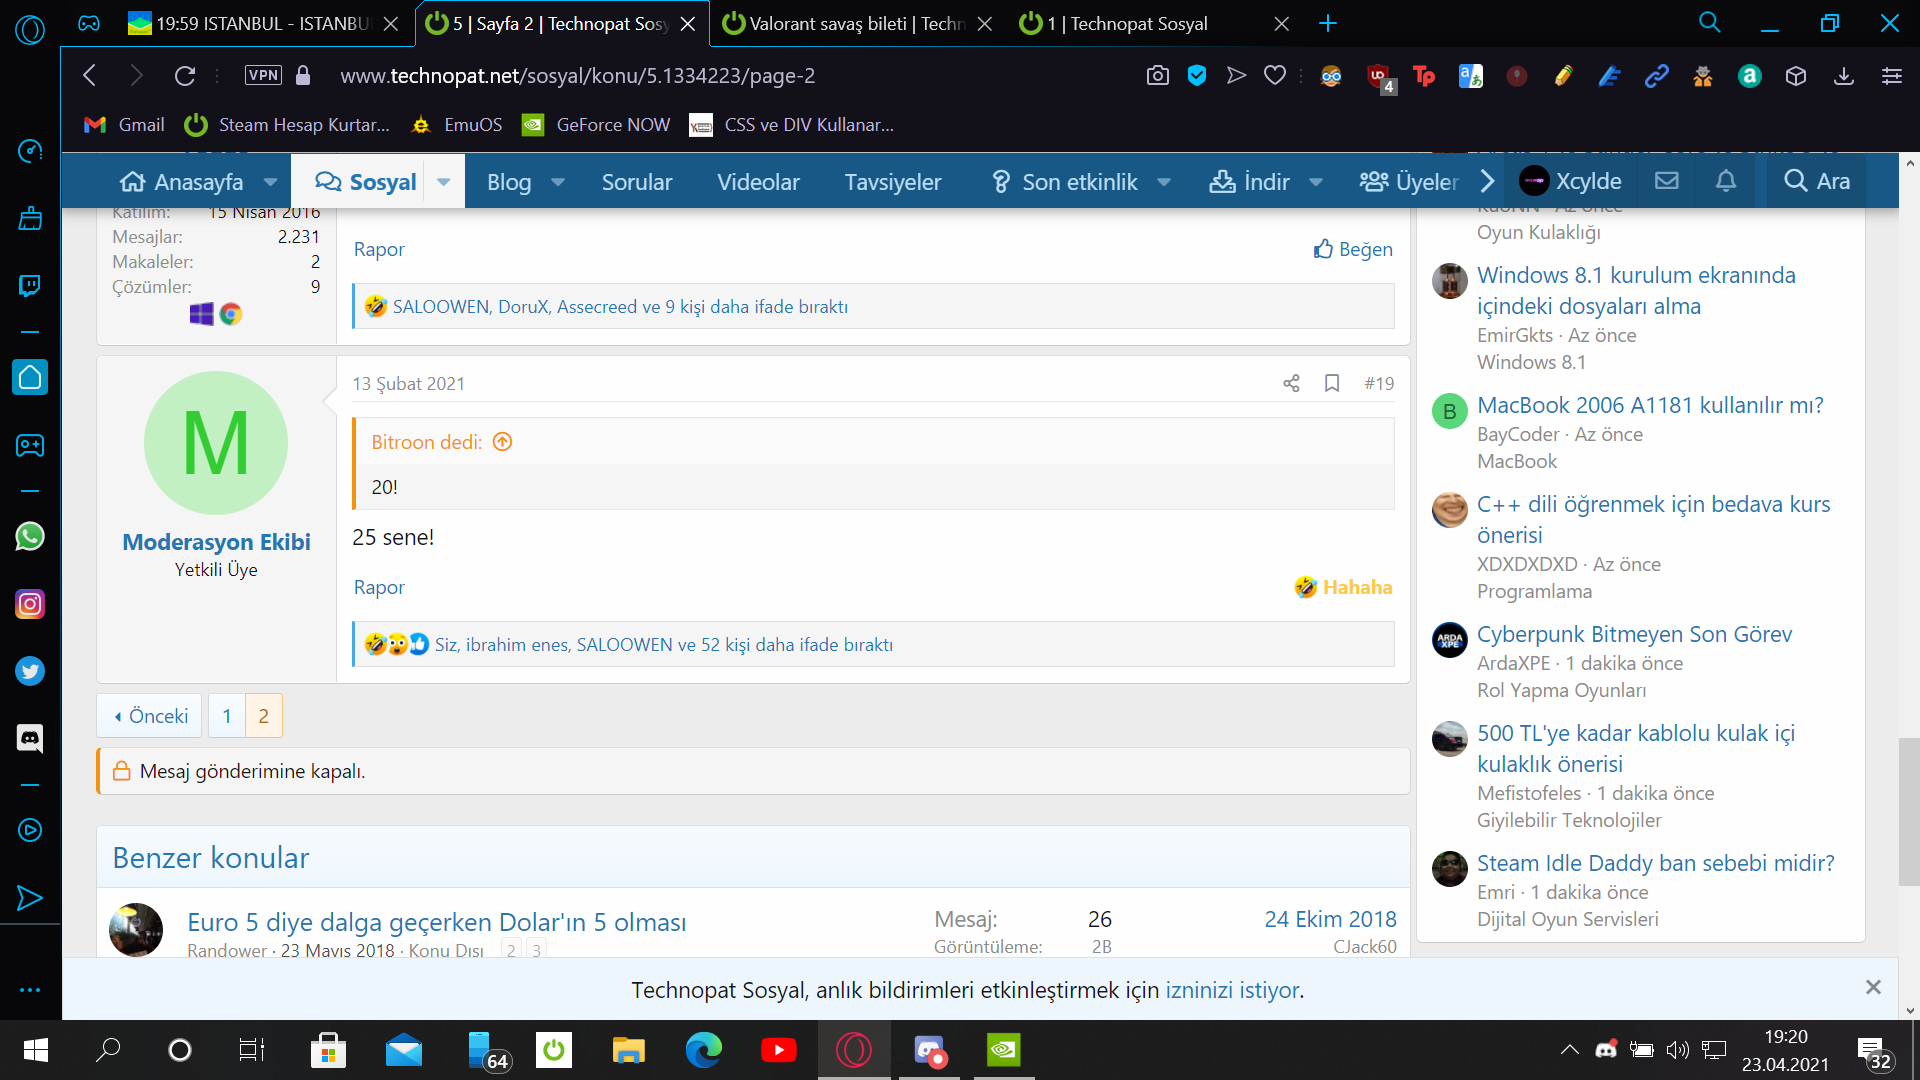Take a snapshot with the camera icon
Image resolution: width=1920 pixels, height=1080 pixels.
(1157, 76)
